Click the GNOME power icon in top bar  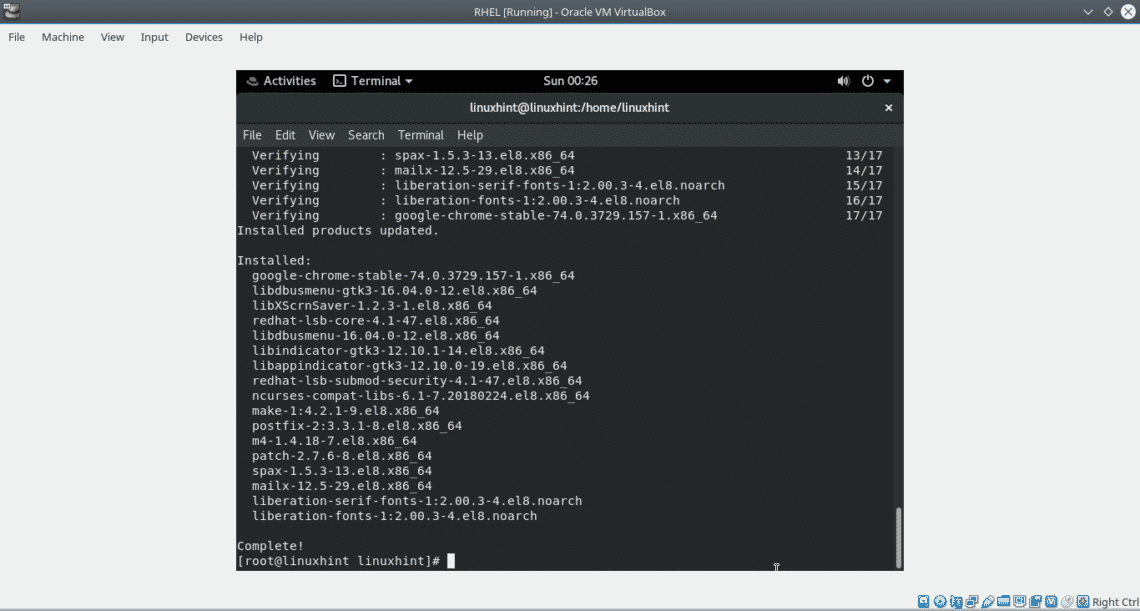tap(867, 81)
